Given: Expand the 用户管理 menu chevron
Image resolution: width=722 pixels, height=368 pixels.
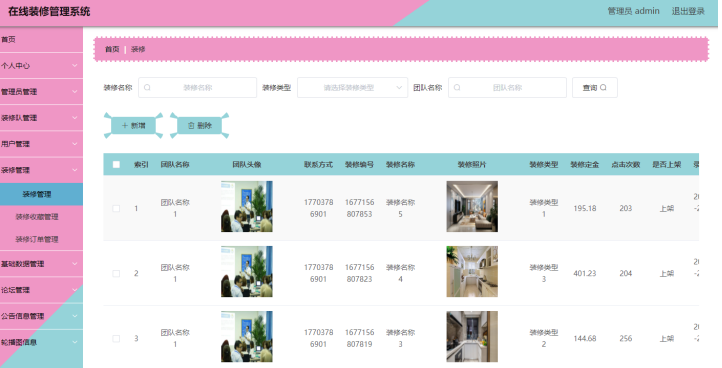Looking at the screenshot, I should [x=75, y=144].
